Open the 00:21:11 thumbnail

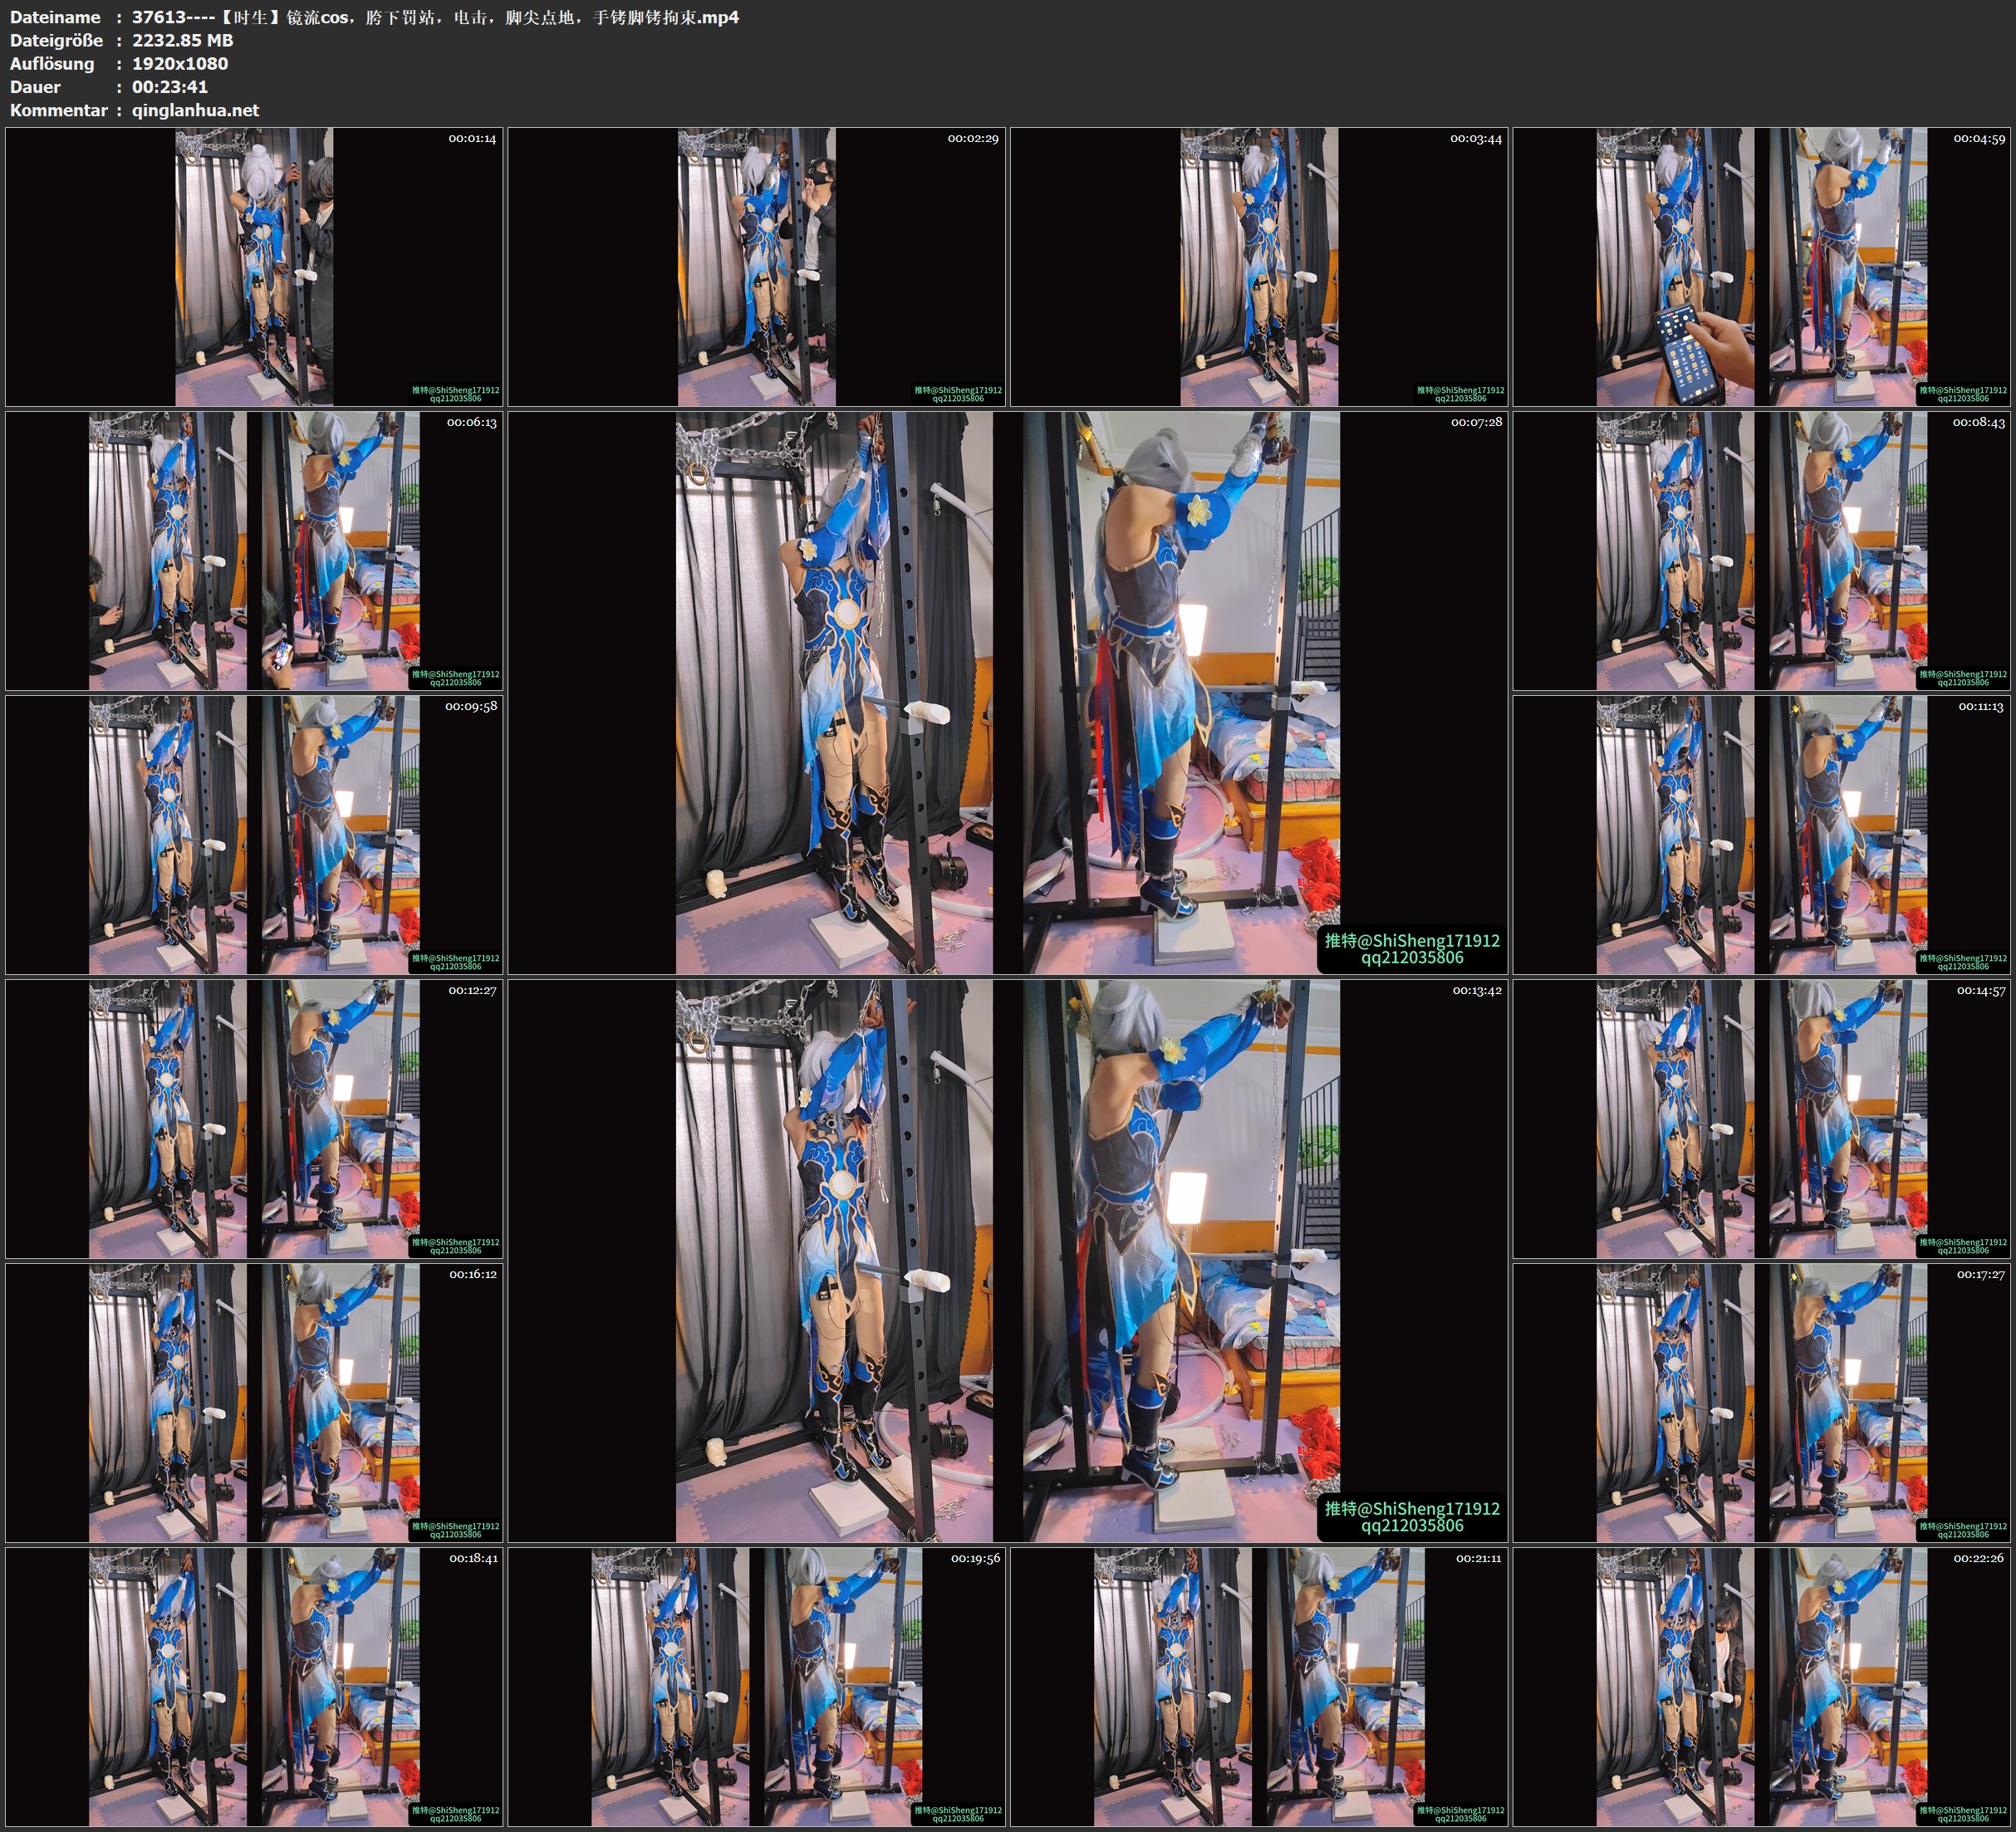click(1259, 1687)
